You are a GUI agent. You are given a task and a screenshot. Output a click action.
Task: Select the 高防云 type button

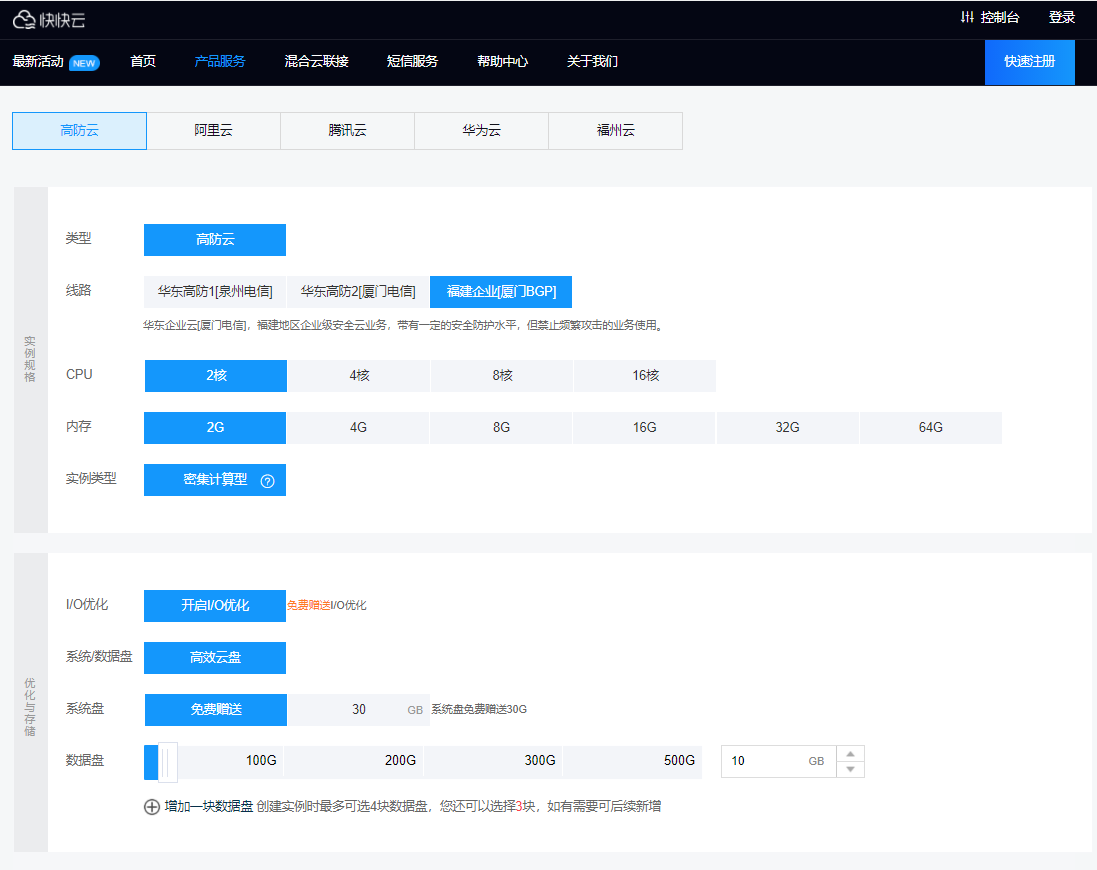coord(215,240)
